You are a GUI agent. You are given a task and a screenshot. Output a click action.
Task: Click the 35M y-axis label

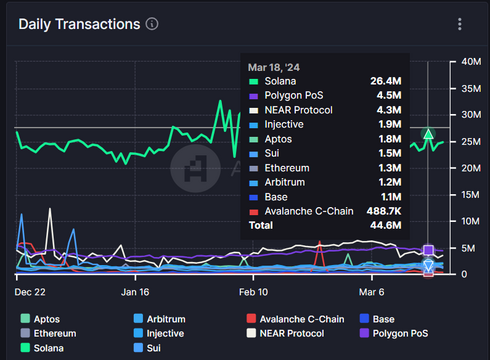[x=471, y=89]
